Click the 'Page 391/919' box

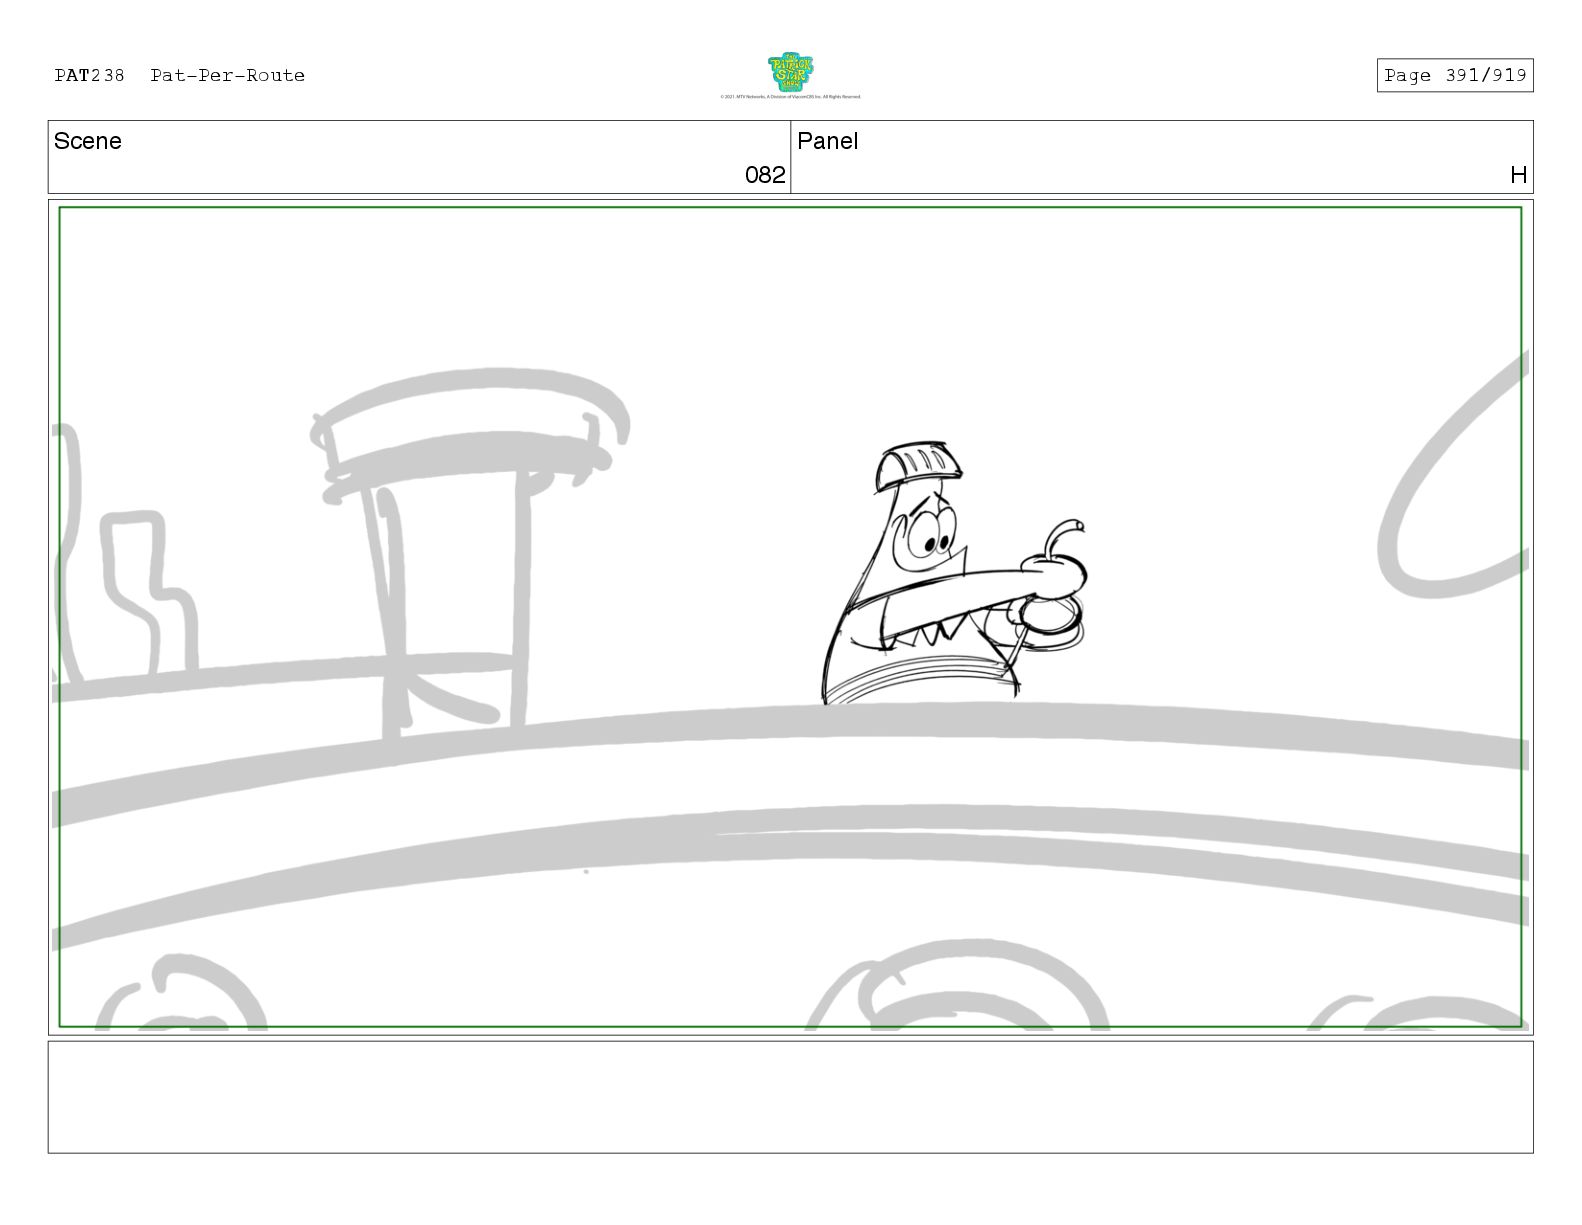coord(1454,76)
